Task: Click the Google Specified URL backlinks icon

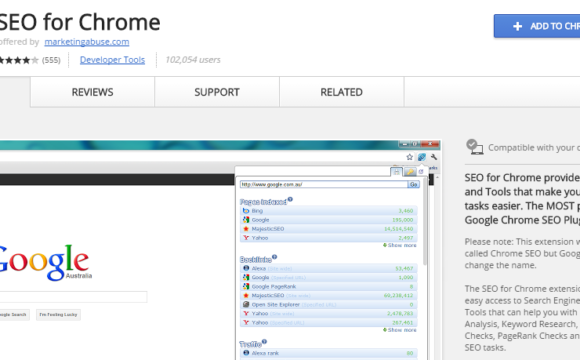Action: click(x=246, y=277)
